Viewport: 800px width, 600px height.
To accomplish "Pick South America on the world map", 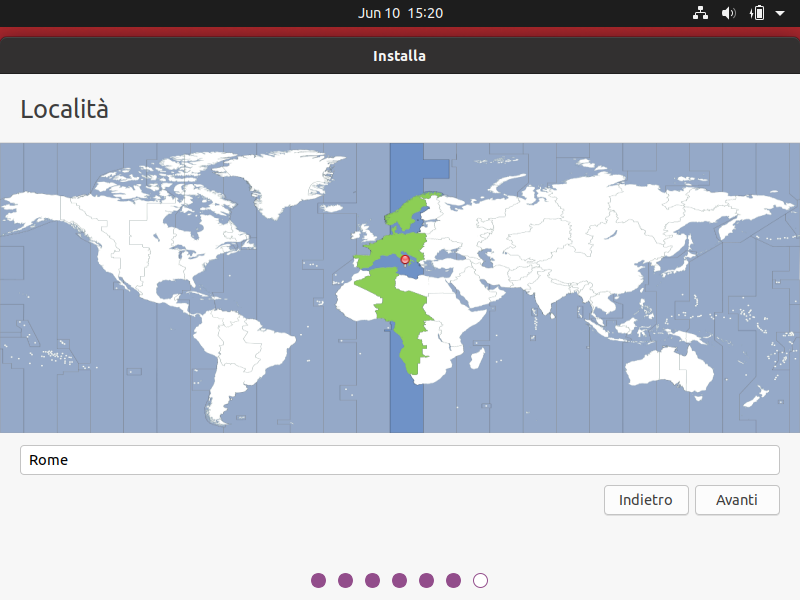I will point(250,350).
